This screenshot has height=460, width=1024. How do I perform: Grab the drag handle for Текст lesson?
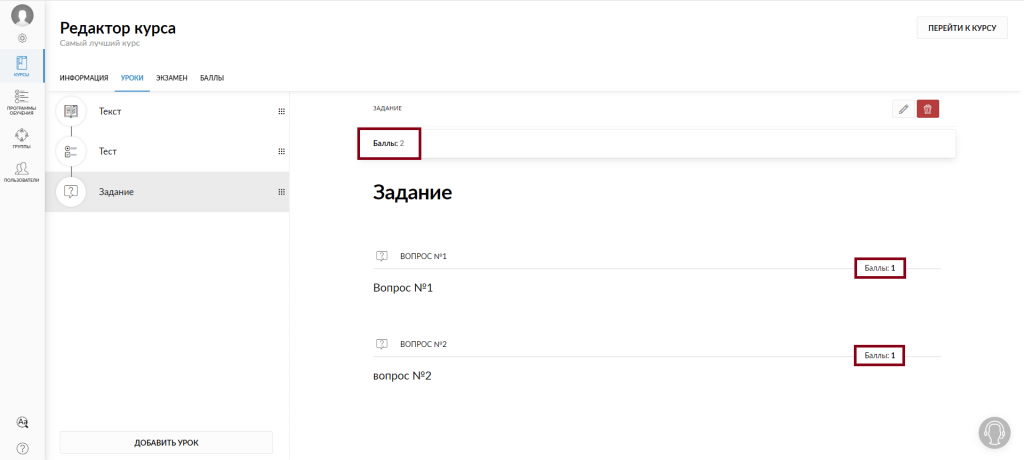tap(281, 112)
